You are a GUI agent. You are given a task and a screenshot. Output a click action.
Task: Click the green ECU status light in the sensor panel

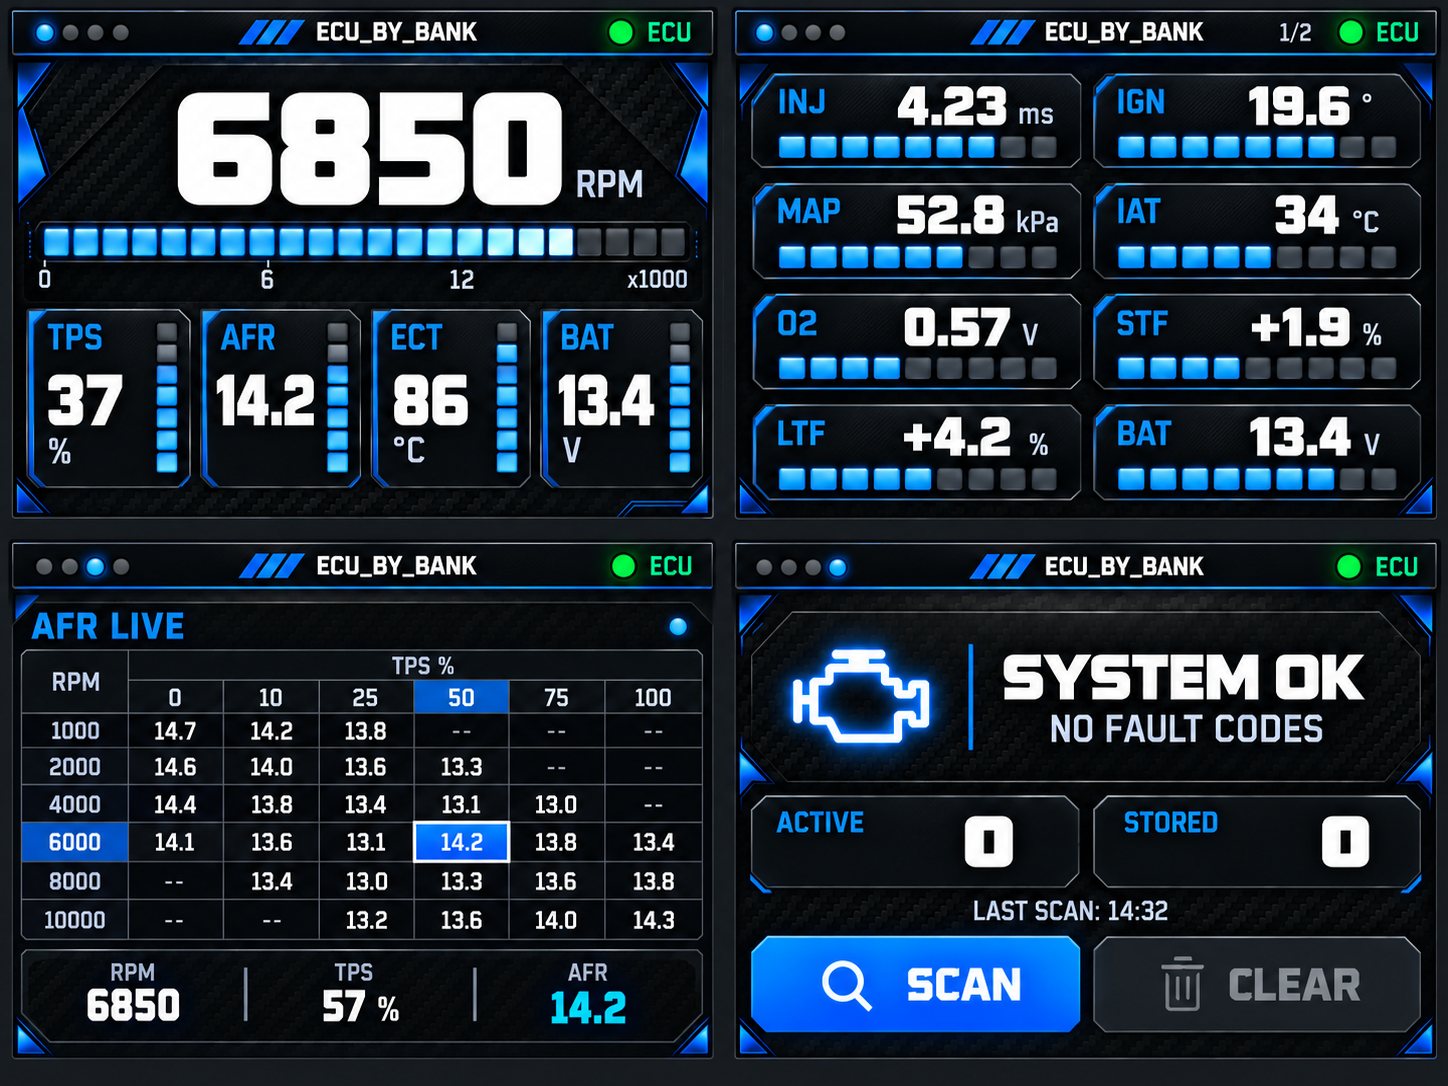1351,33
